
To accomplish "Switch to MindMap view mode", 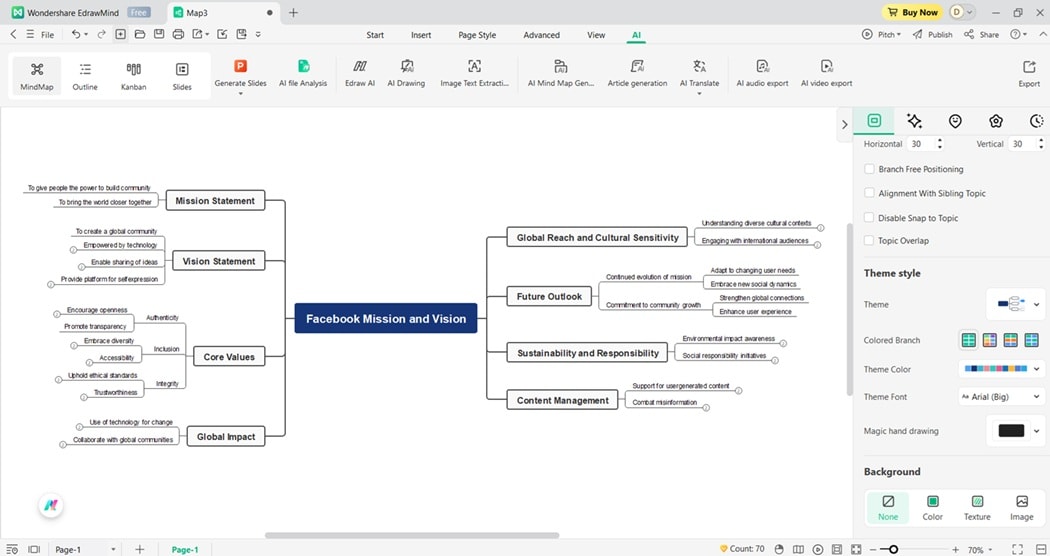I will pos(37,76).
